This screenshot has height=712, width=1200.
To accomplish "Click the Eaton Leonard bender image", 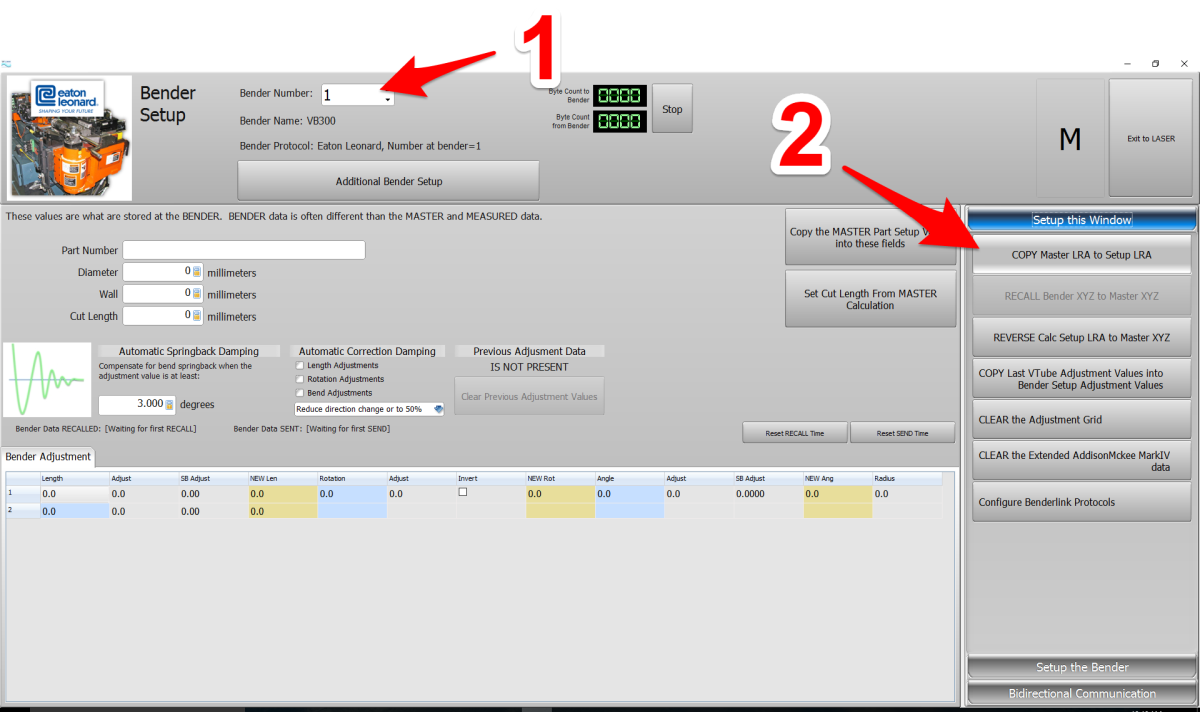I will pos(69,137).
